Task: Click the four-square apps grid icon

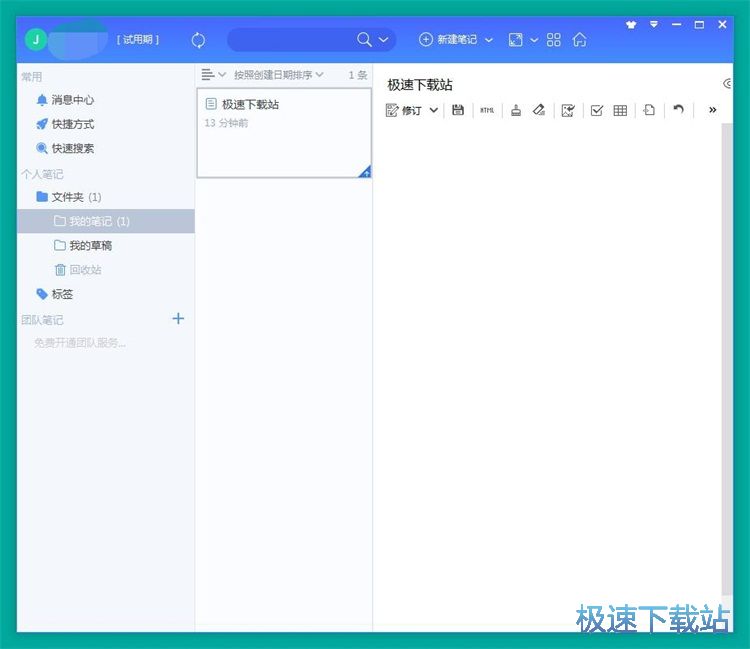Action: (x=553, y=40)
